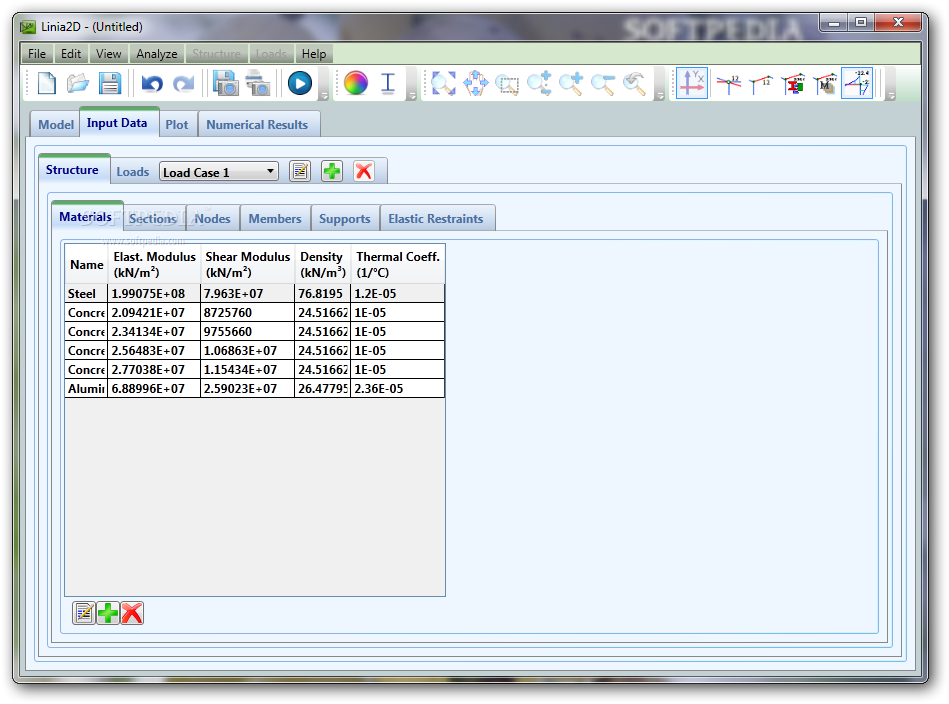Toggle the load values display icon

(x=857, y=83)
